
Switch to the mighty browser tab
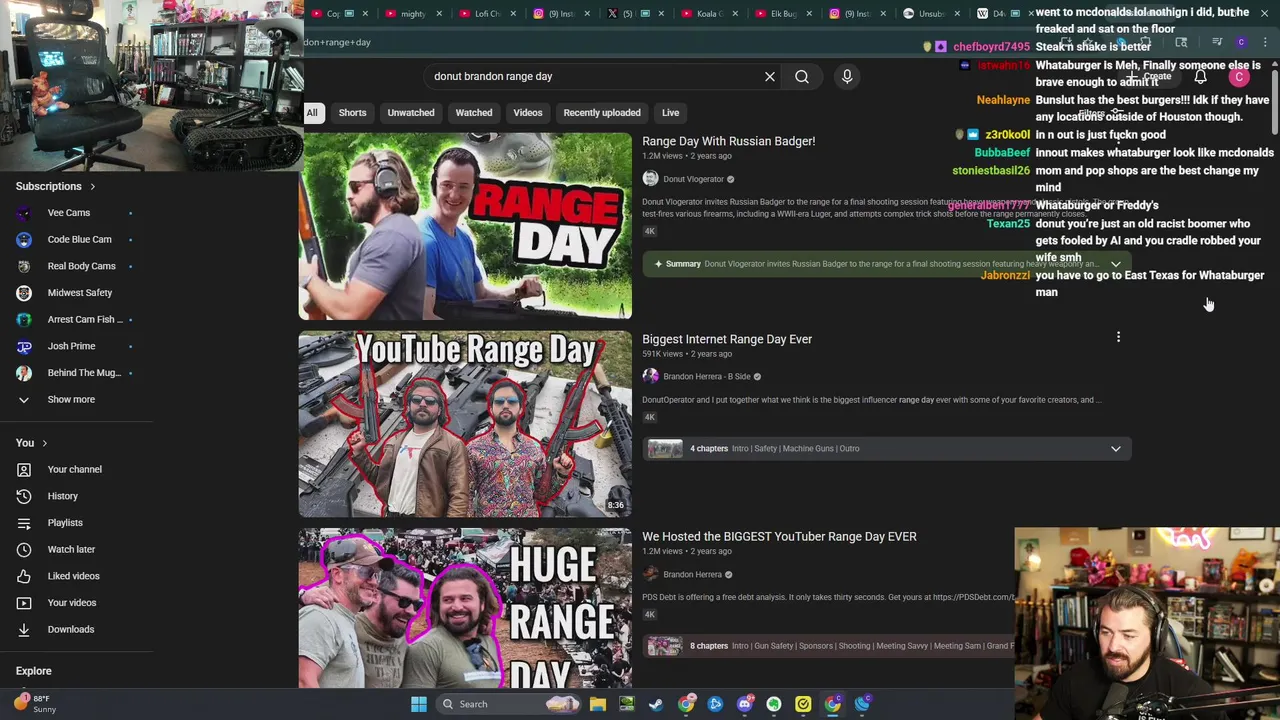coord(411,14)
